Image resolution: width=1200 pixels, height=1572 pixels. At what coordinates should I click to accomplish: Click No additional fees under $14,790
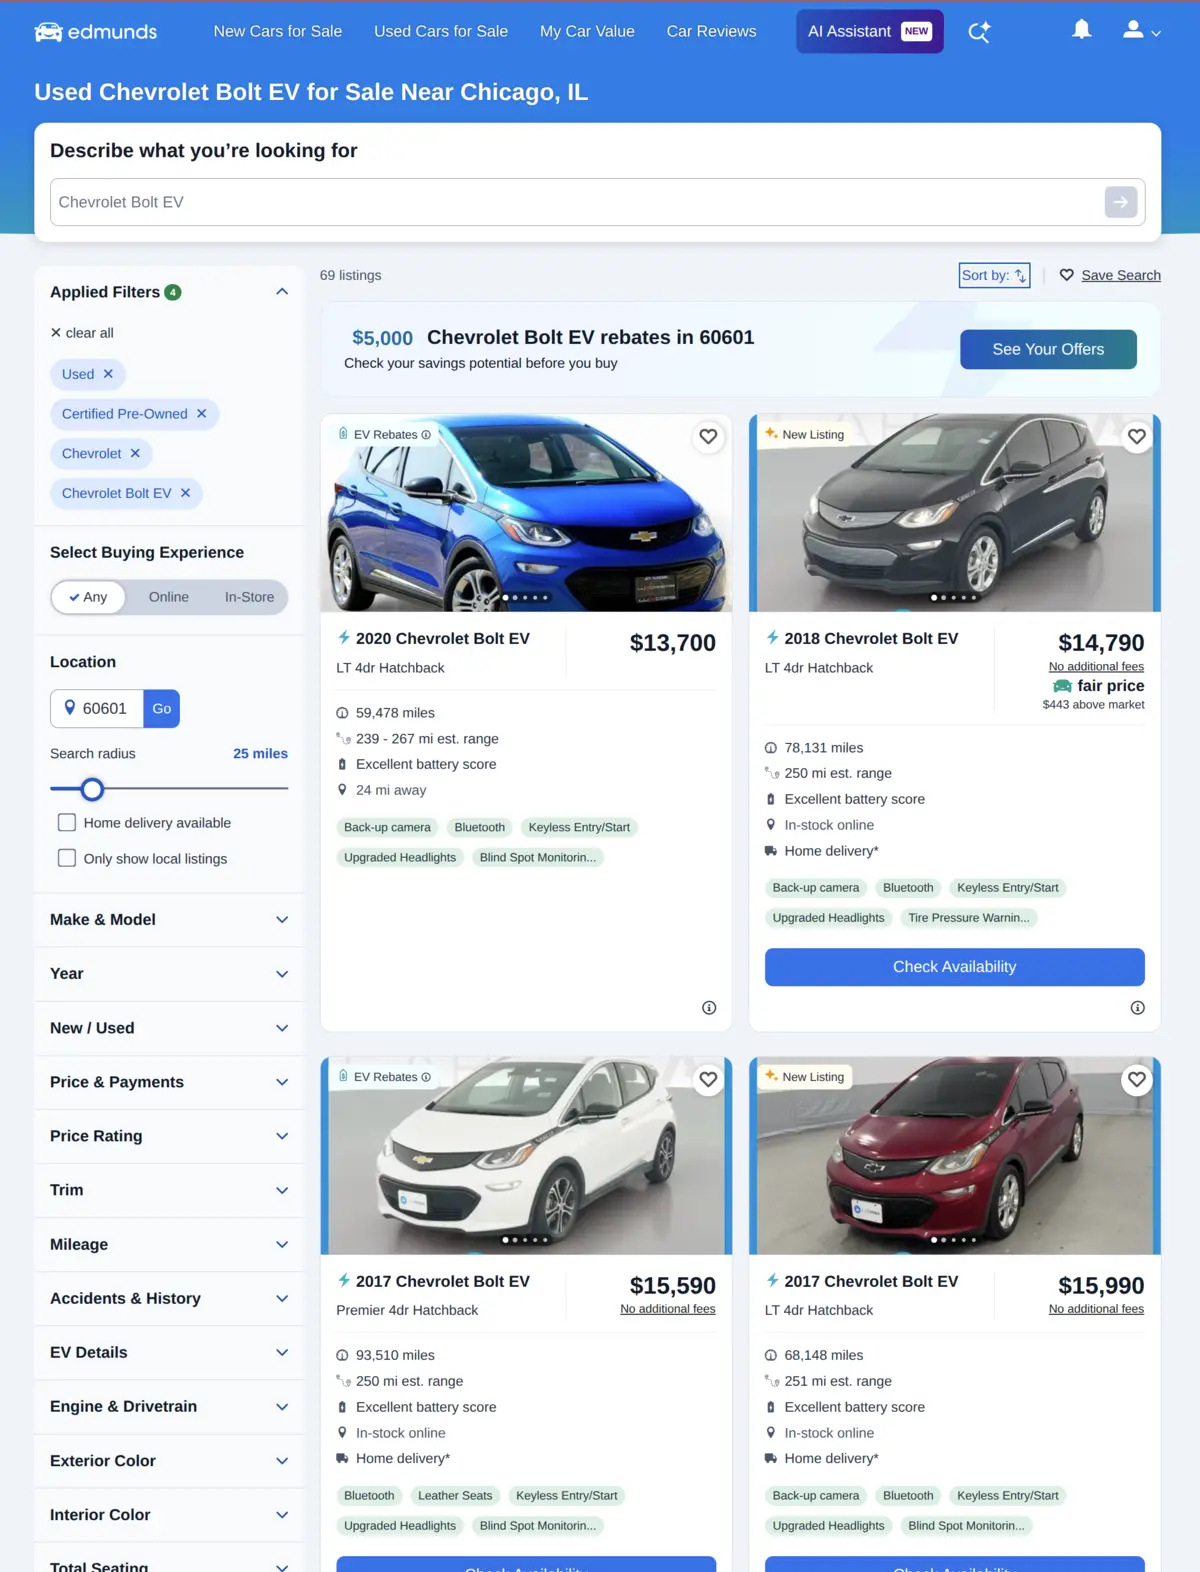[1096, 667]
